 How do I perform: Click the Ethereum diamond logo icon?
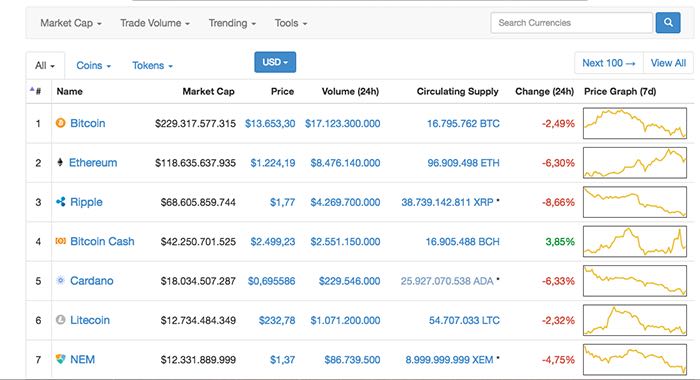point(60,162)
